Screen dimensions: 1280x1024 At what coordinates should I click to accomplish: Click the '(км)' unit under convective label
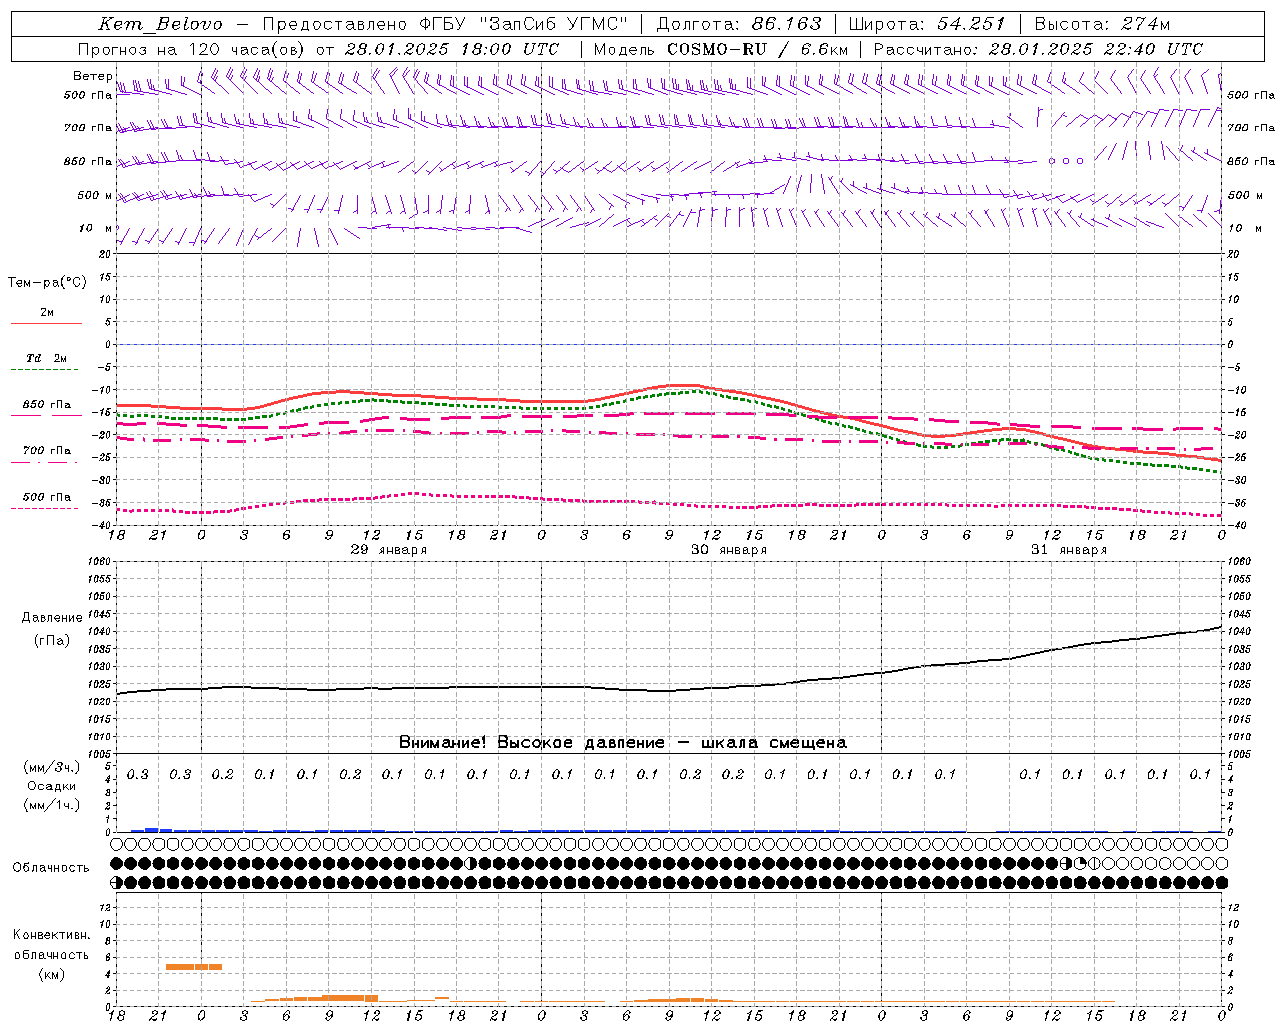point(51,975)
